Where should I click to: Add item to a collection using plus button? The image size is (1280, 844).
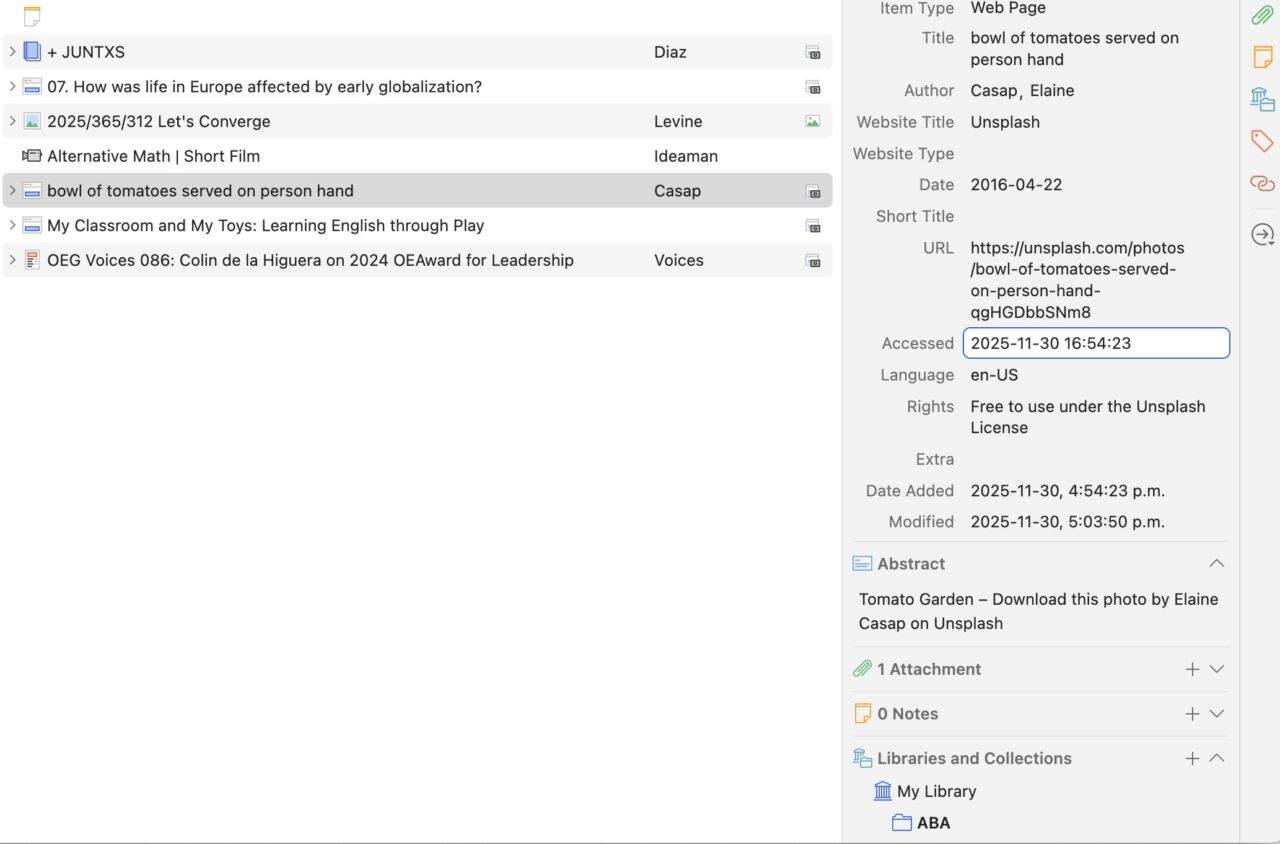click(1192, 758)
